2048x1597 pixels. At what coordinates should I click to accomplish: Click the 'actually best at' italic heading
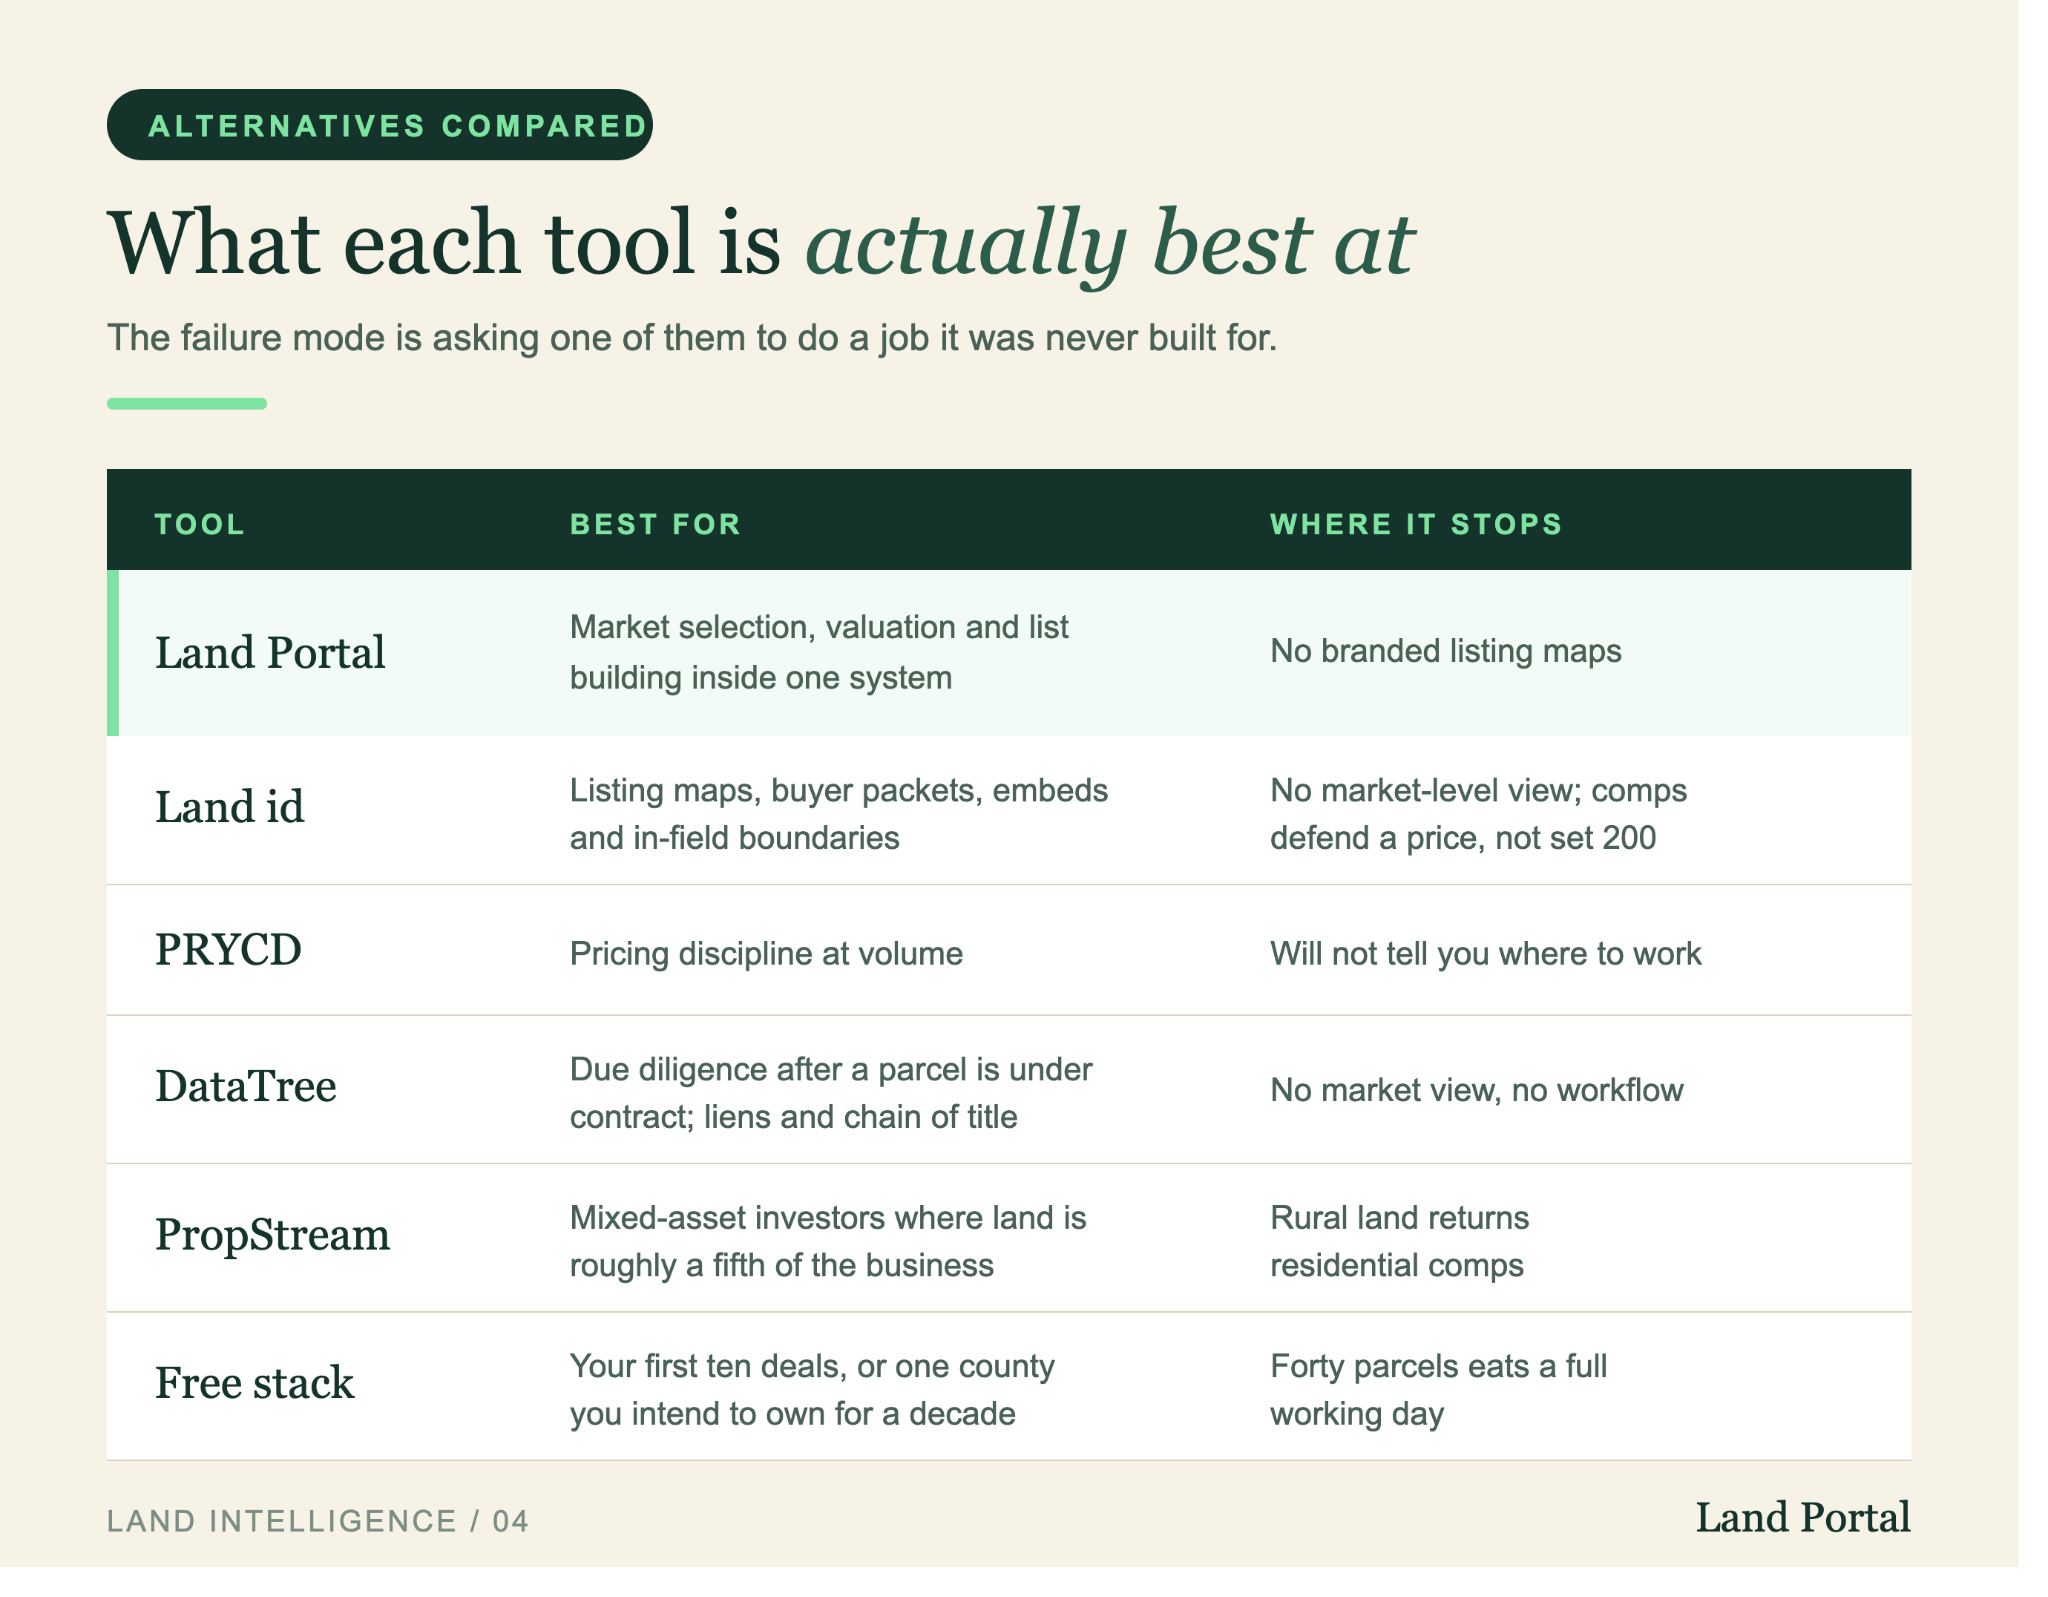pos(1110,243)
